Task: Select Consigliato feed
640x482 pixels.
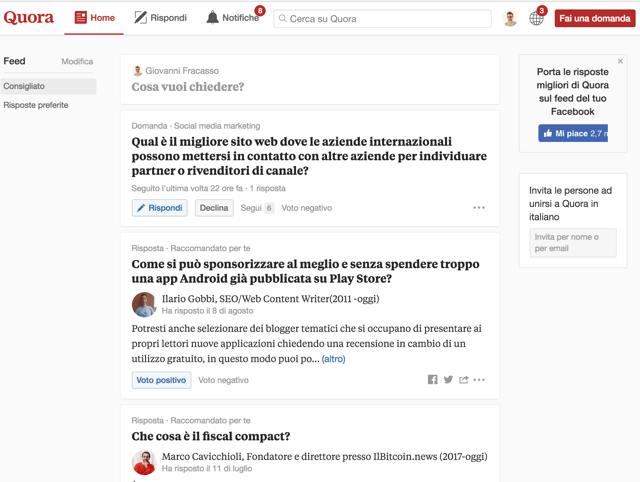Action: (x=49, y=86)
